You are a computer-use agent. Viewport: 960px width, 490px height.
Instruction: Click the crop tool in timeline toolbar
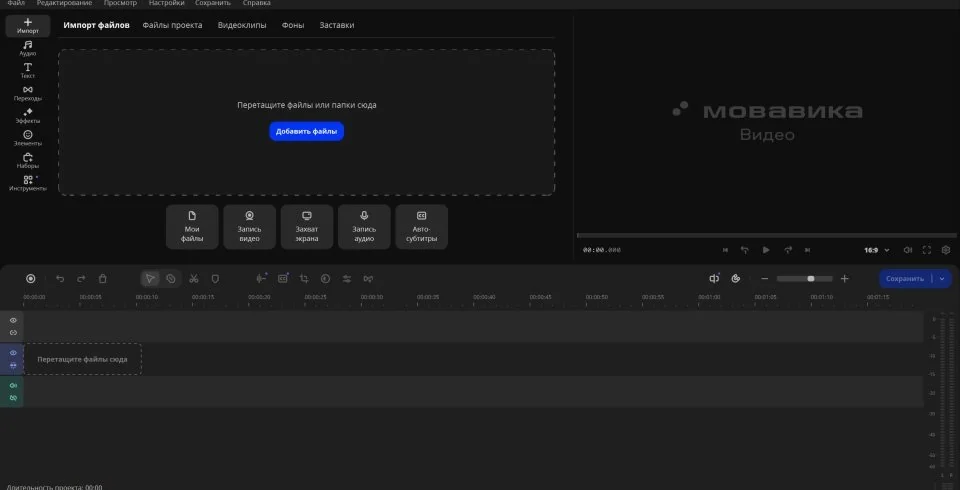[x=304, y=279]
